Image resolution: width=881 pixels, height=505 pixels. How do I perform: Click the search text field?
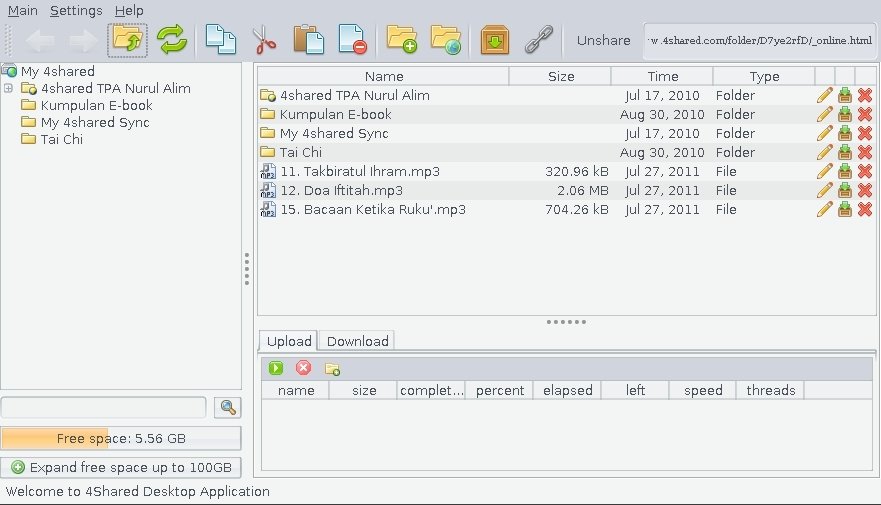104,408
